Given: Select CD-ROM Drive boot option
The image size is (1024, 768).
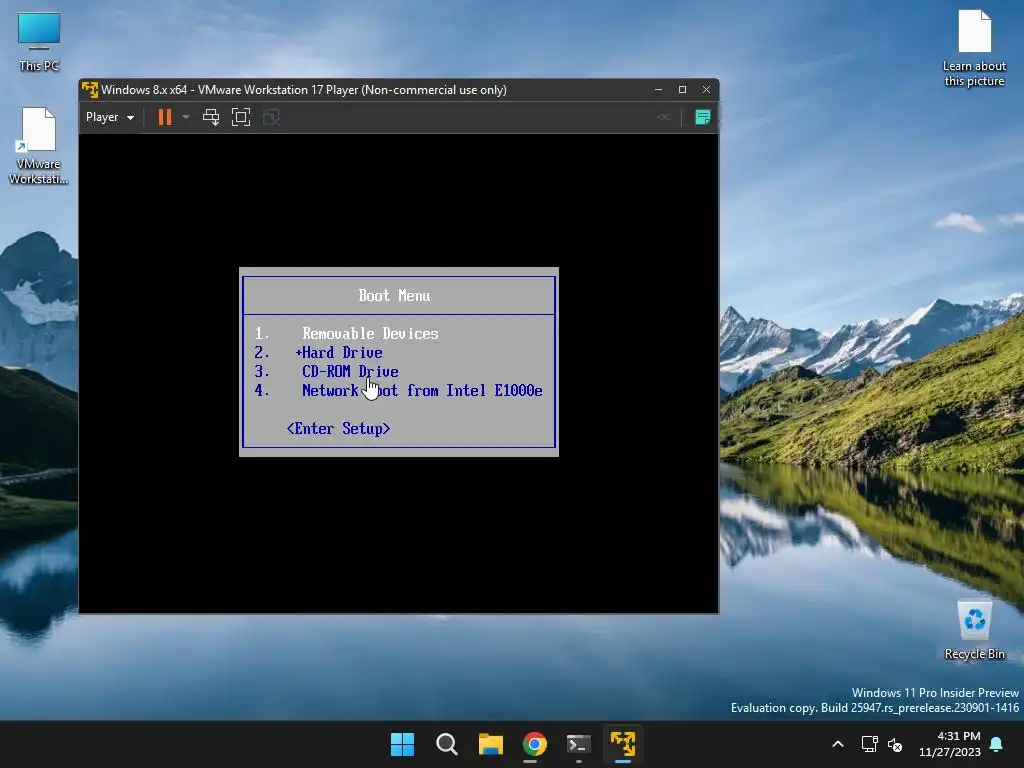Looking at the screenshot, I should point(350,372).
